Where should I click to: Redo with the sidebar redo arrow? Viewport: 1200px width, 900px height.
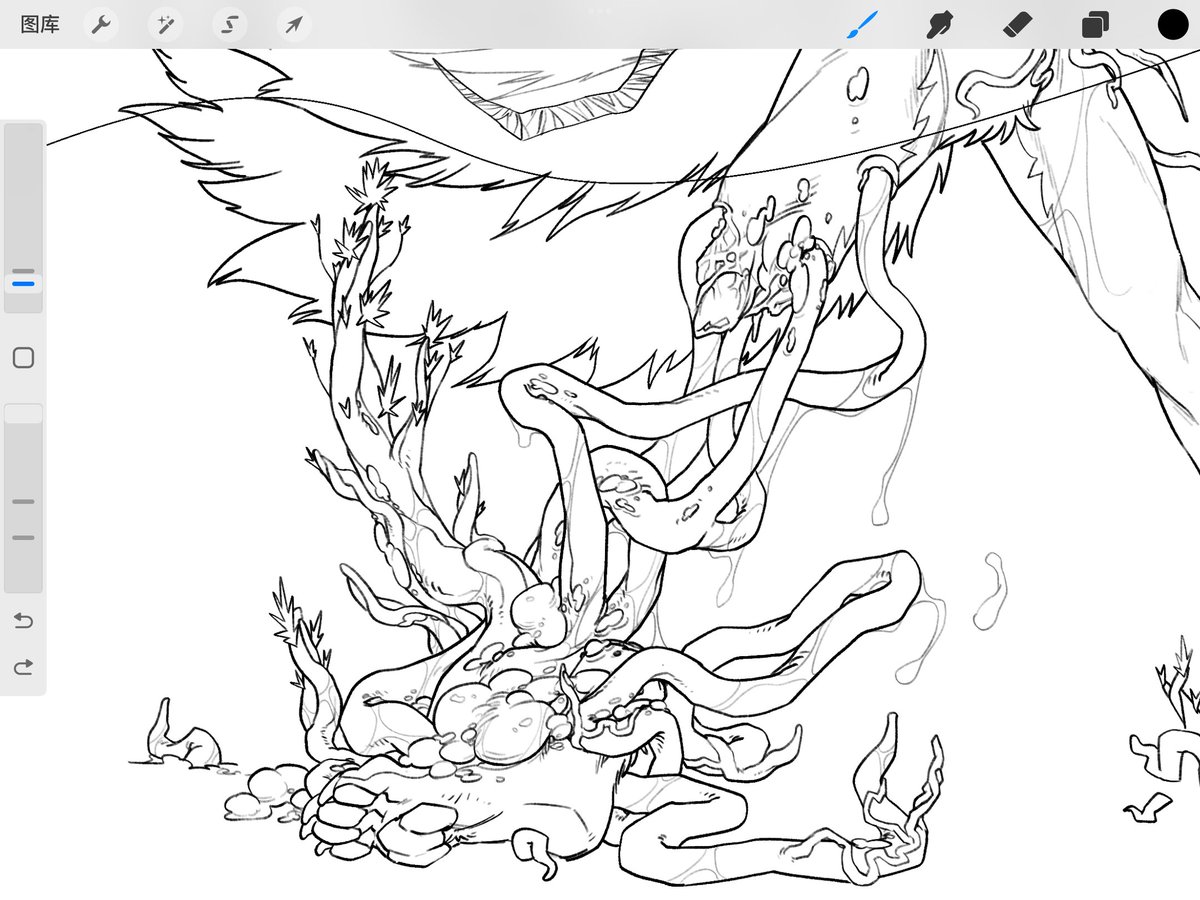pos(23,666)
